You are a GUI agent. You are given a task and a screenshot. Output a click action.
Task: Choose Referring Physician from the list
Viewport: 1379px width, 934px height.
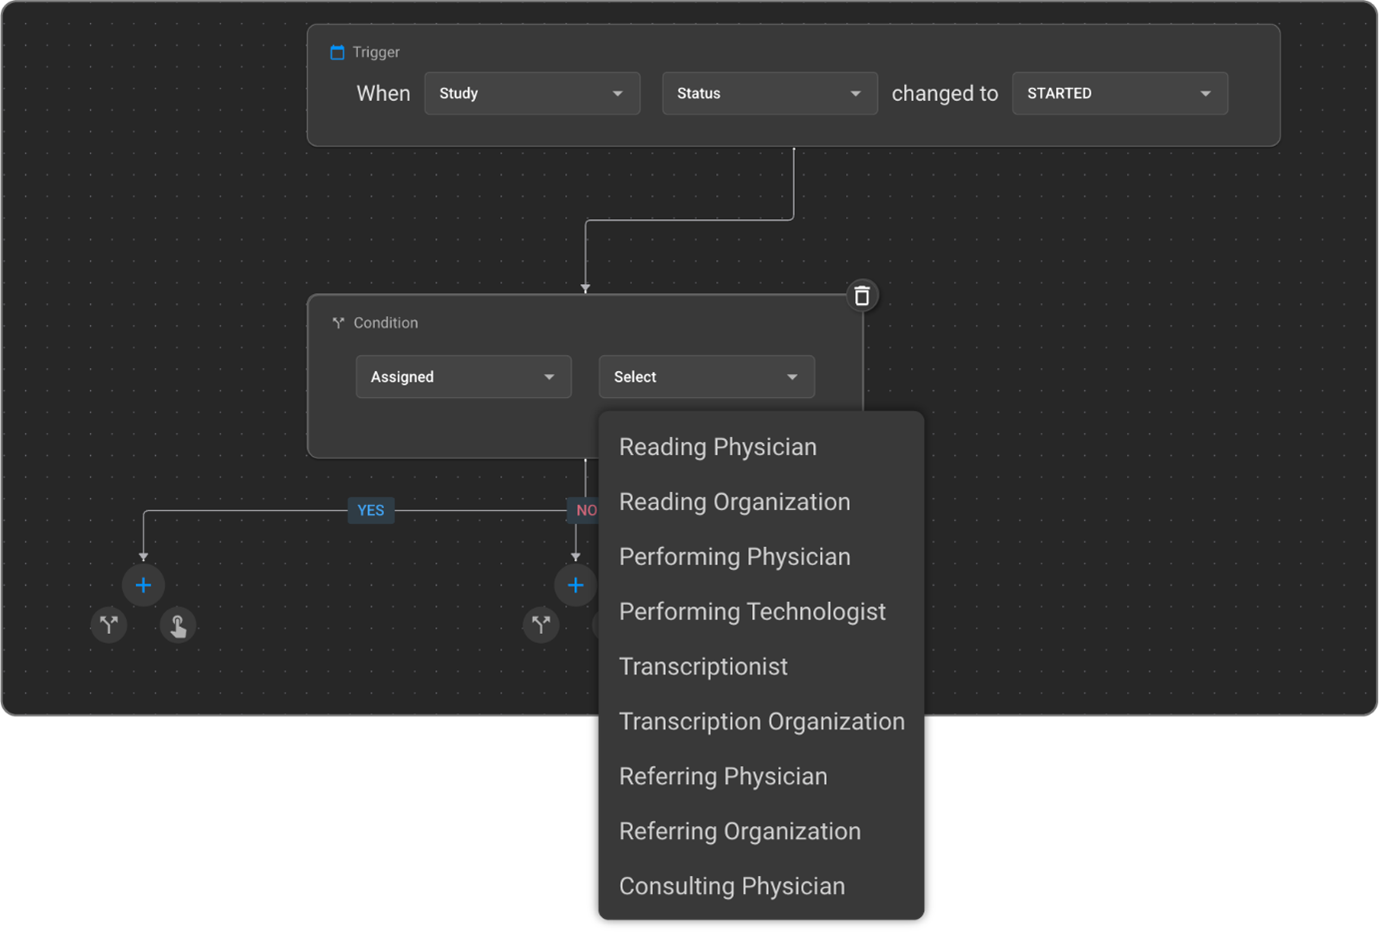click(723, 777)
